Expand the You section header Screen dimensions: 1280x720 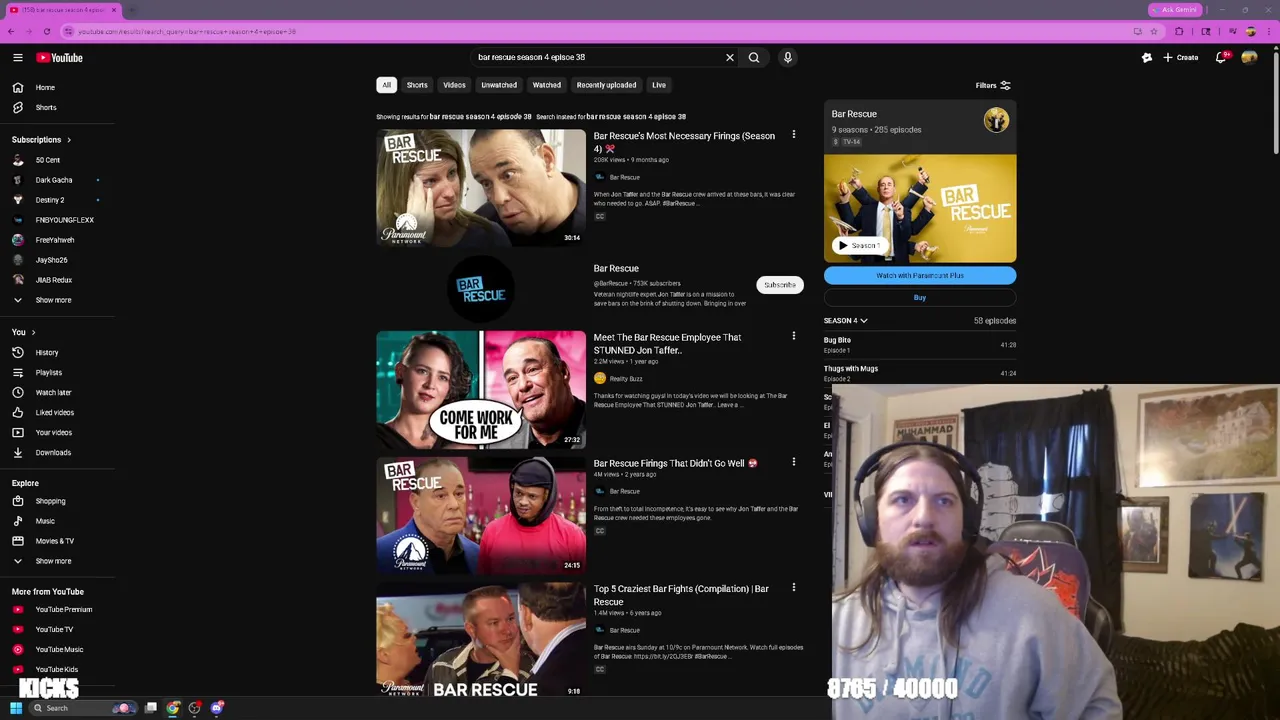(24, 332)
